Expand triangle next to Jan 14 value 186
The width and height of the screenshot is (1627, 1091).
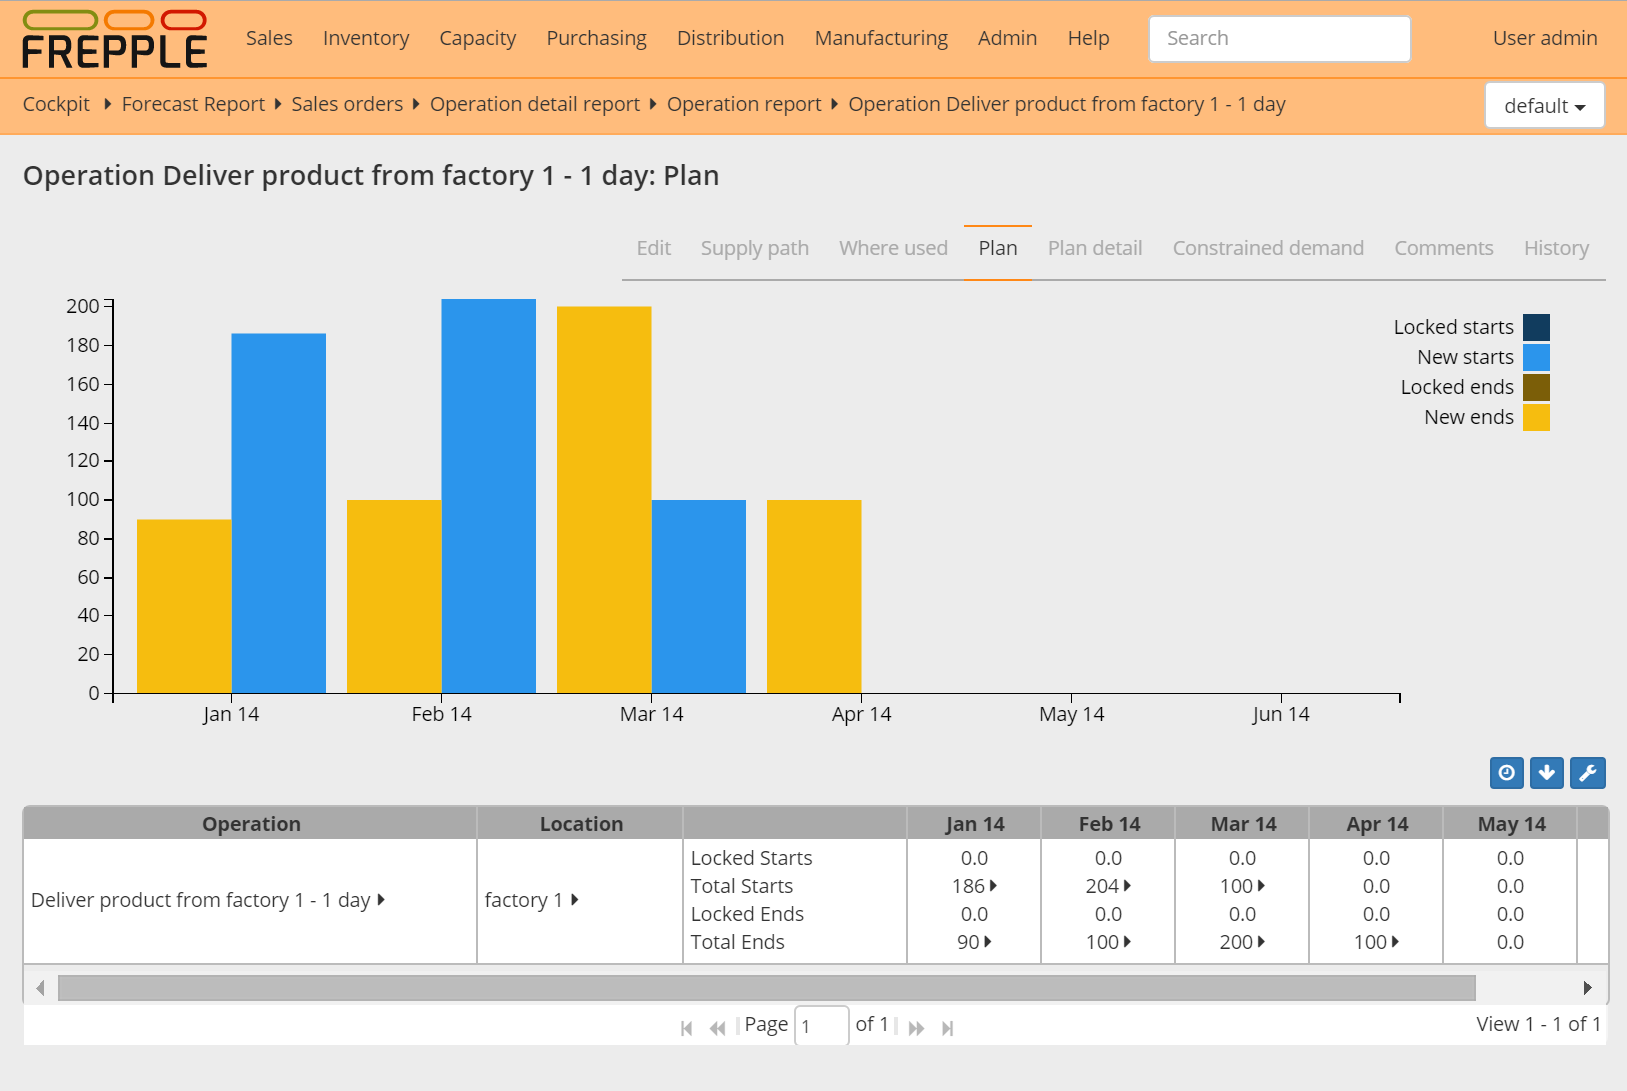(x=993, y=886)
